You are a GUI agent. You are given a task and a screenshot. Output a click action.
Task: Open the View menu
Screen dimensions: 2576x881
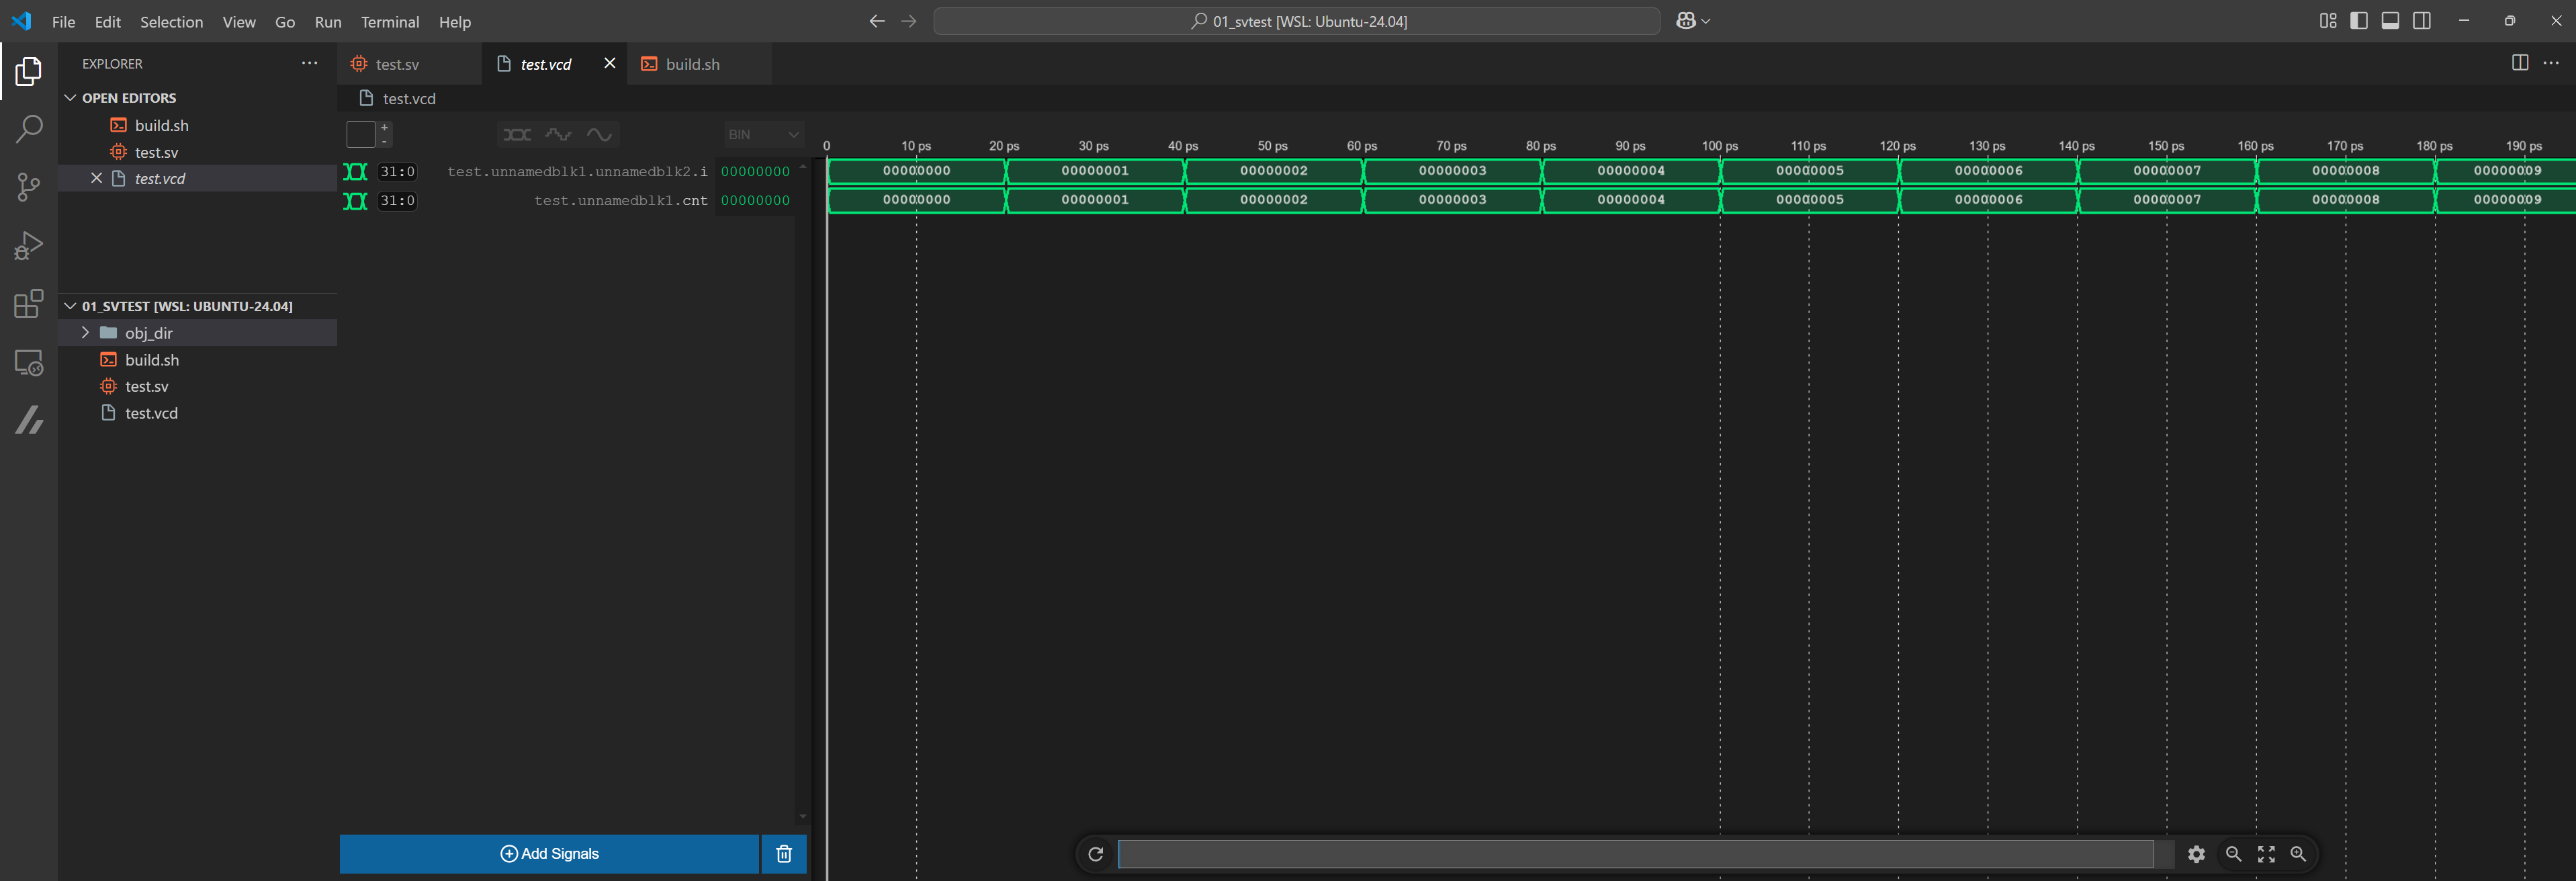pos(239,21)
